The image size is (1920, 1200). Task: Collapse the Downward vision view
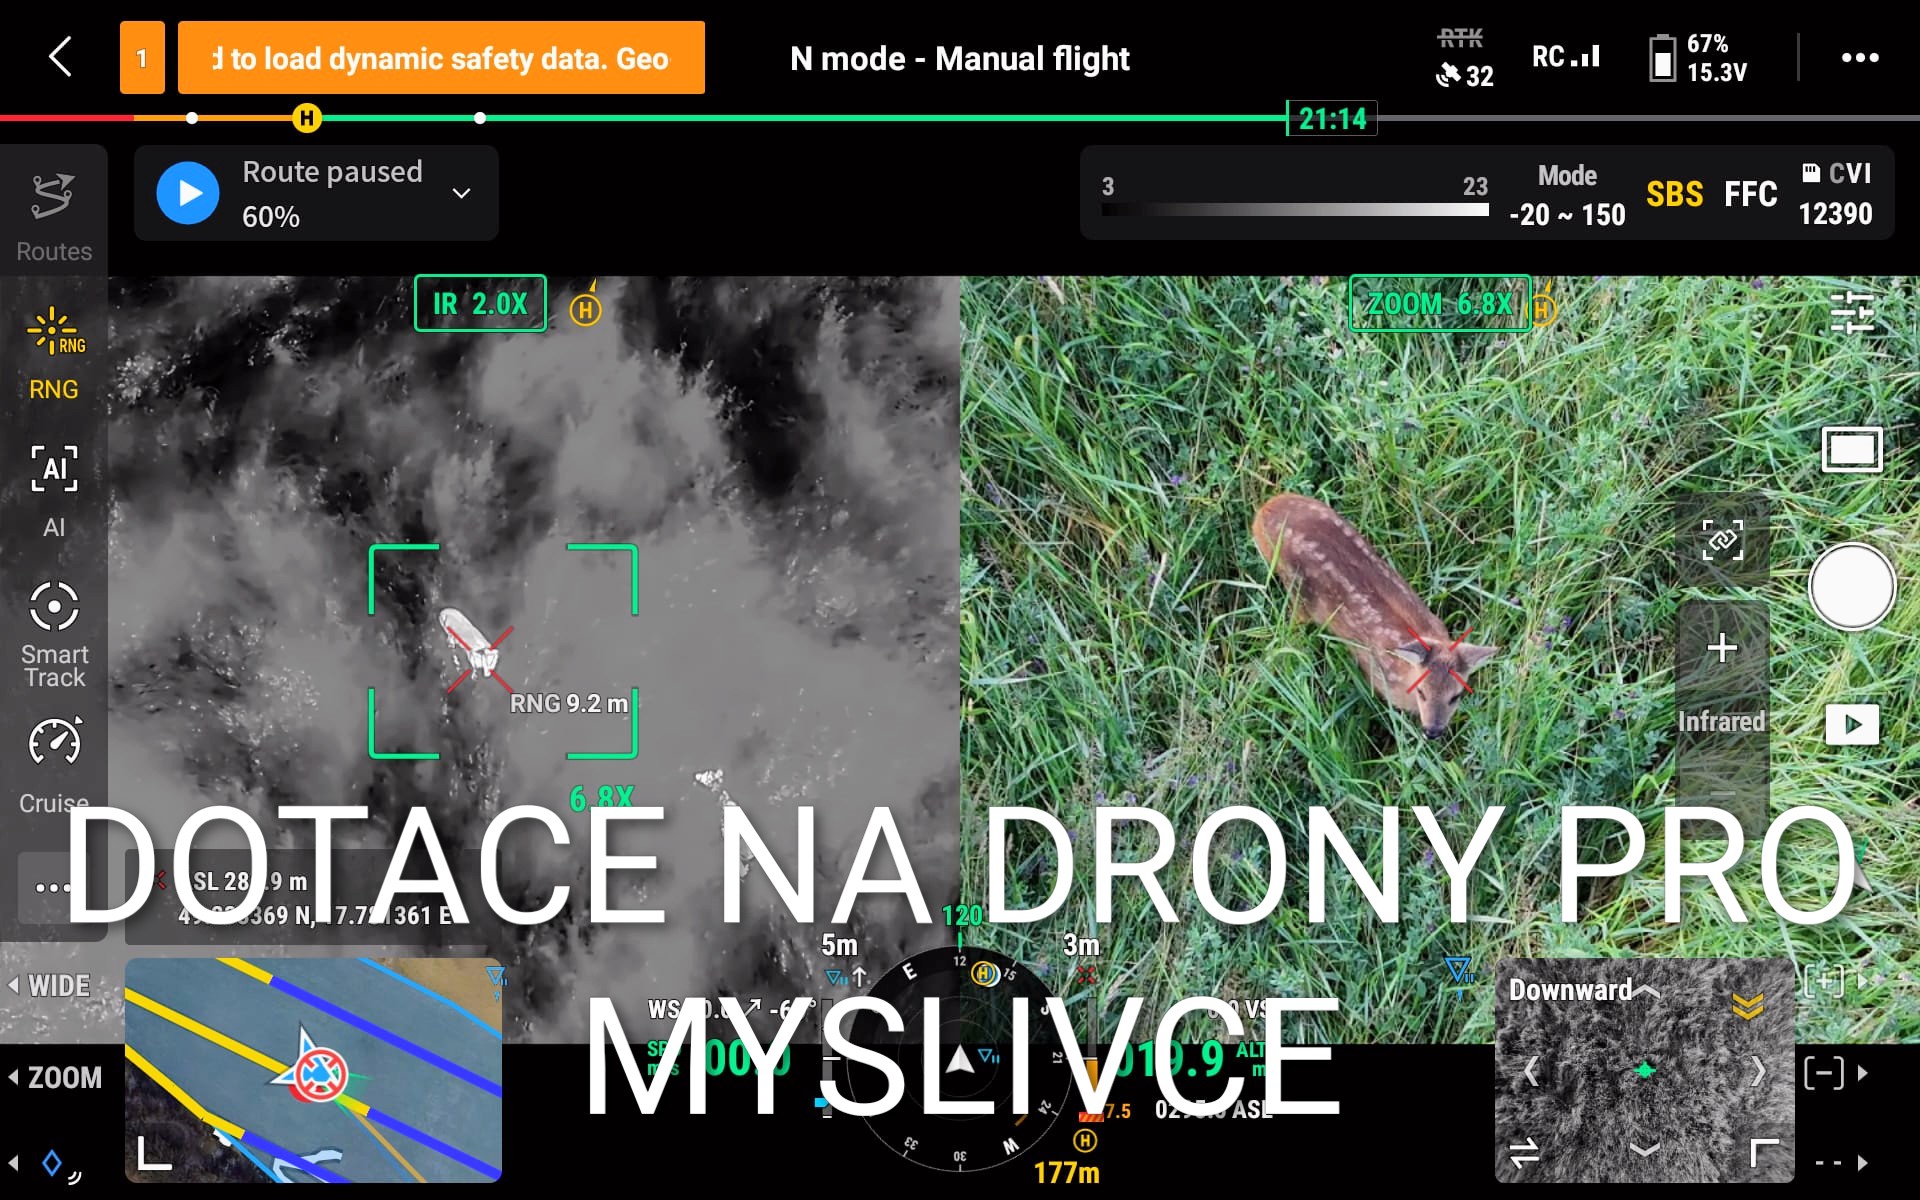[x=1764, y=1152]
